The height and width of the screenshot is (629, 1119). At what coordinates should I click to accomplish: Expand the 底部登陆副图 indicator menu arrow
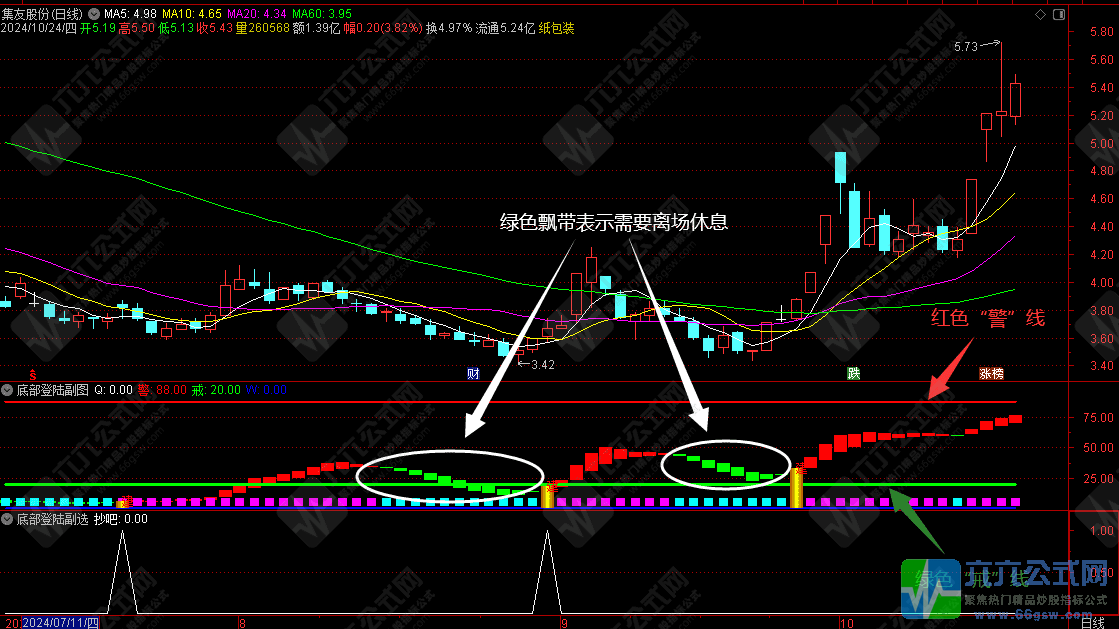pos(7,390)
